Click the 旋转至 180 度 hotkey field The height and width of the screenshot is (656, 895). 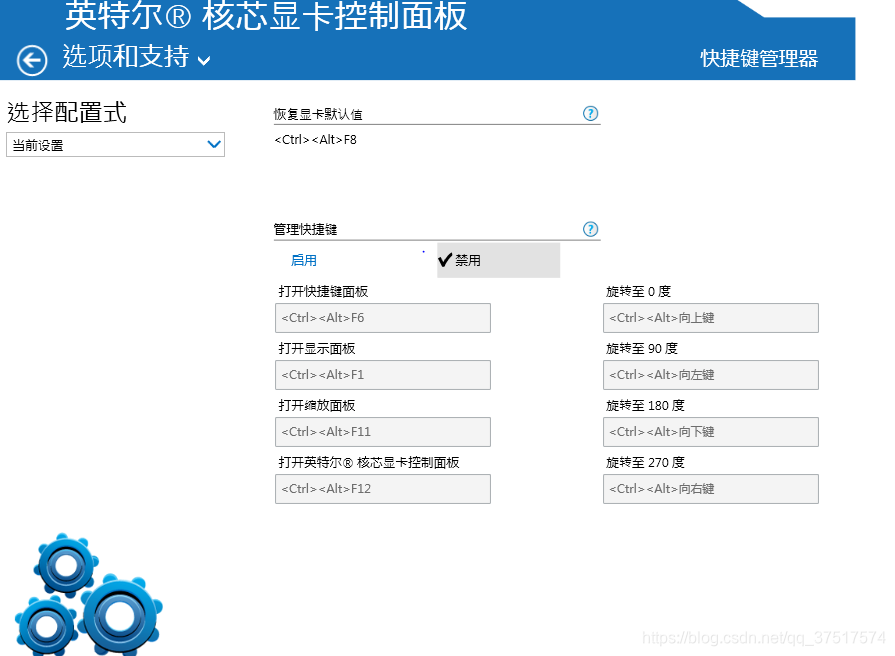711,432
